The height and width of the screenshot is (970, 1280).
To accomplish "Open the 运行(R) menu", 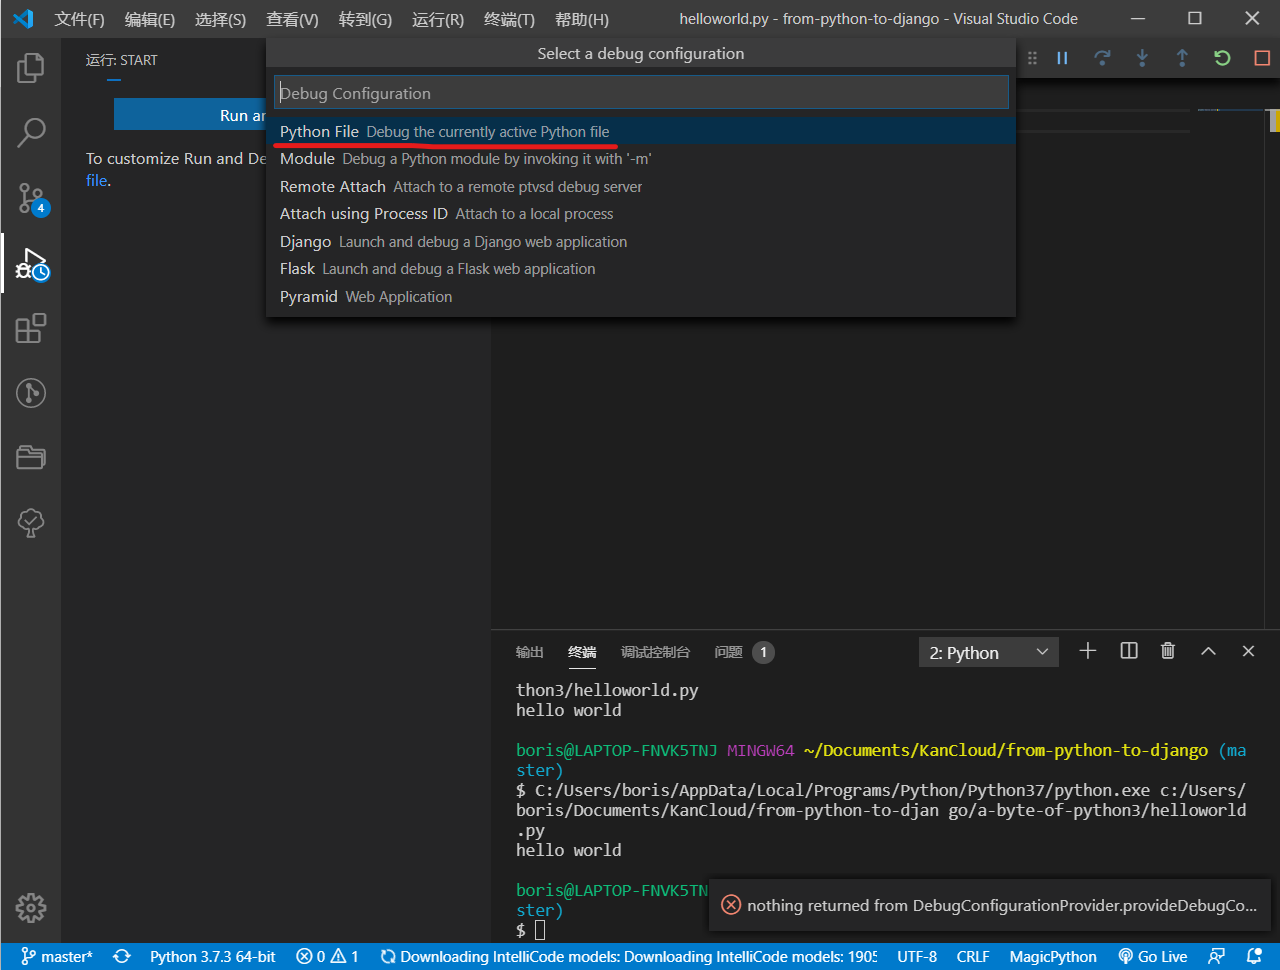I will pos(438,19).
